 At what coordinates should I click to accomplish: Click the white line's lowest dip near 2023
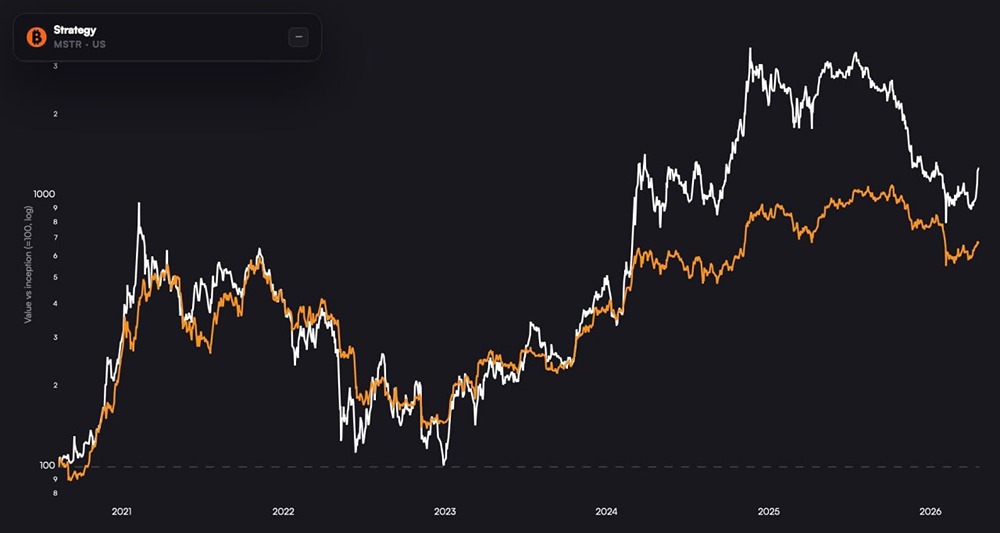pyautogui.click(x=443, y=464)
